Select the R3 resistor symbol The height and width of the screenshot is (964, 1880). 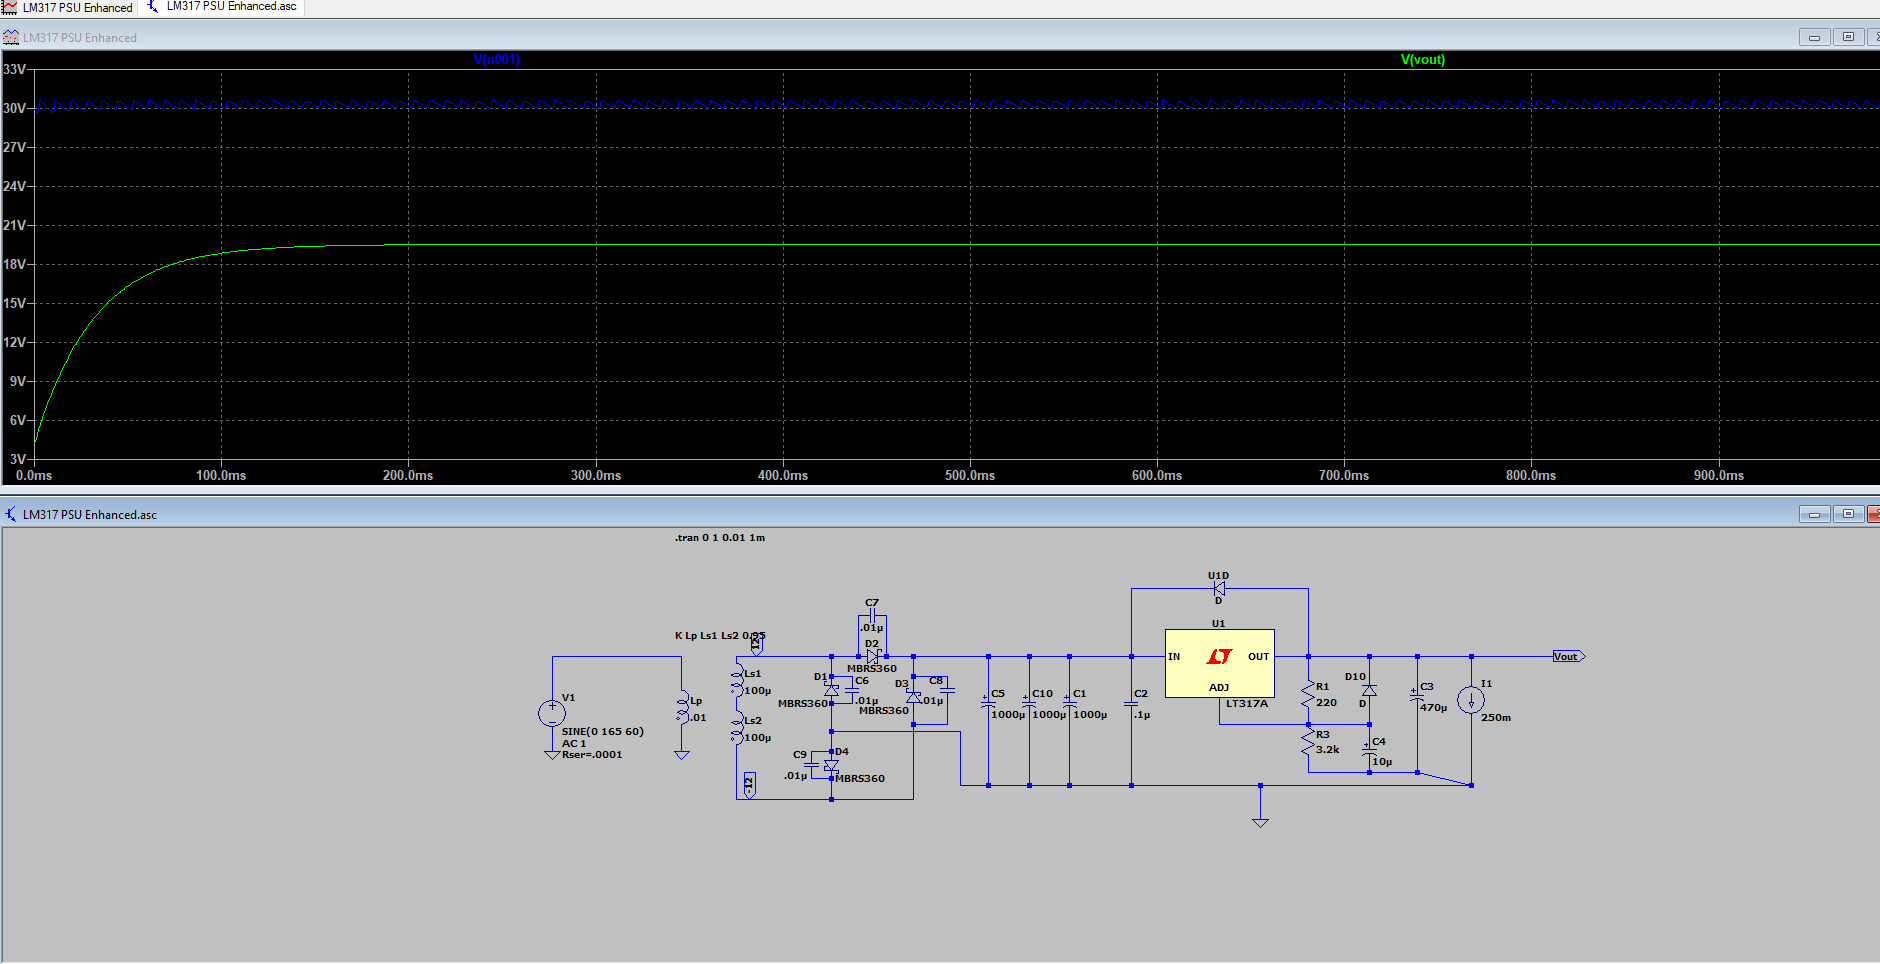click(1308, 742)
